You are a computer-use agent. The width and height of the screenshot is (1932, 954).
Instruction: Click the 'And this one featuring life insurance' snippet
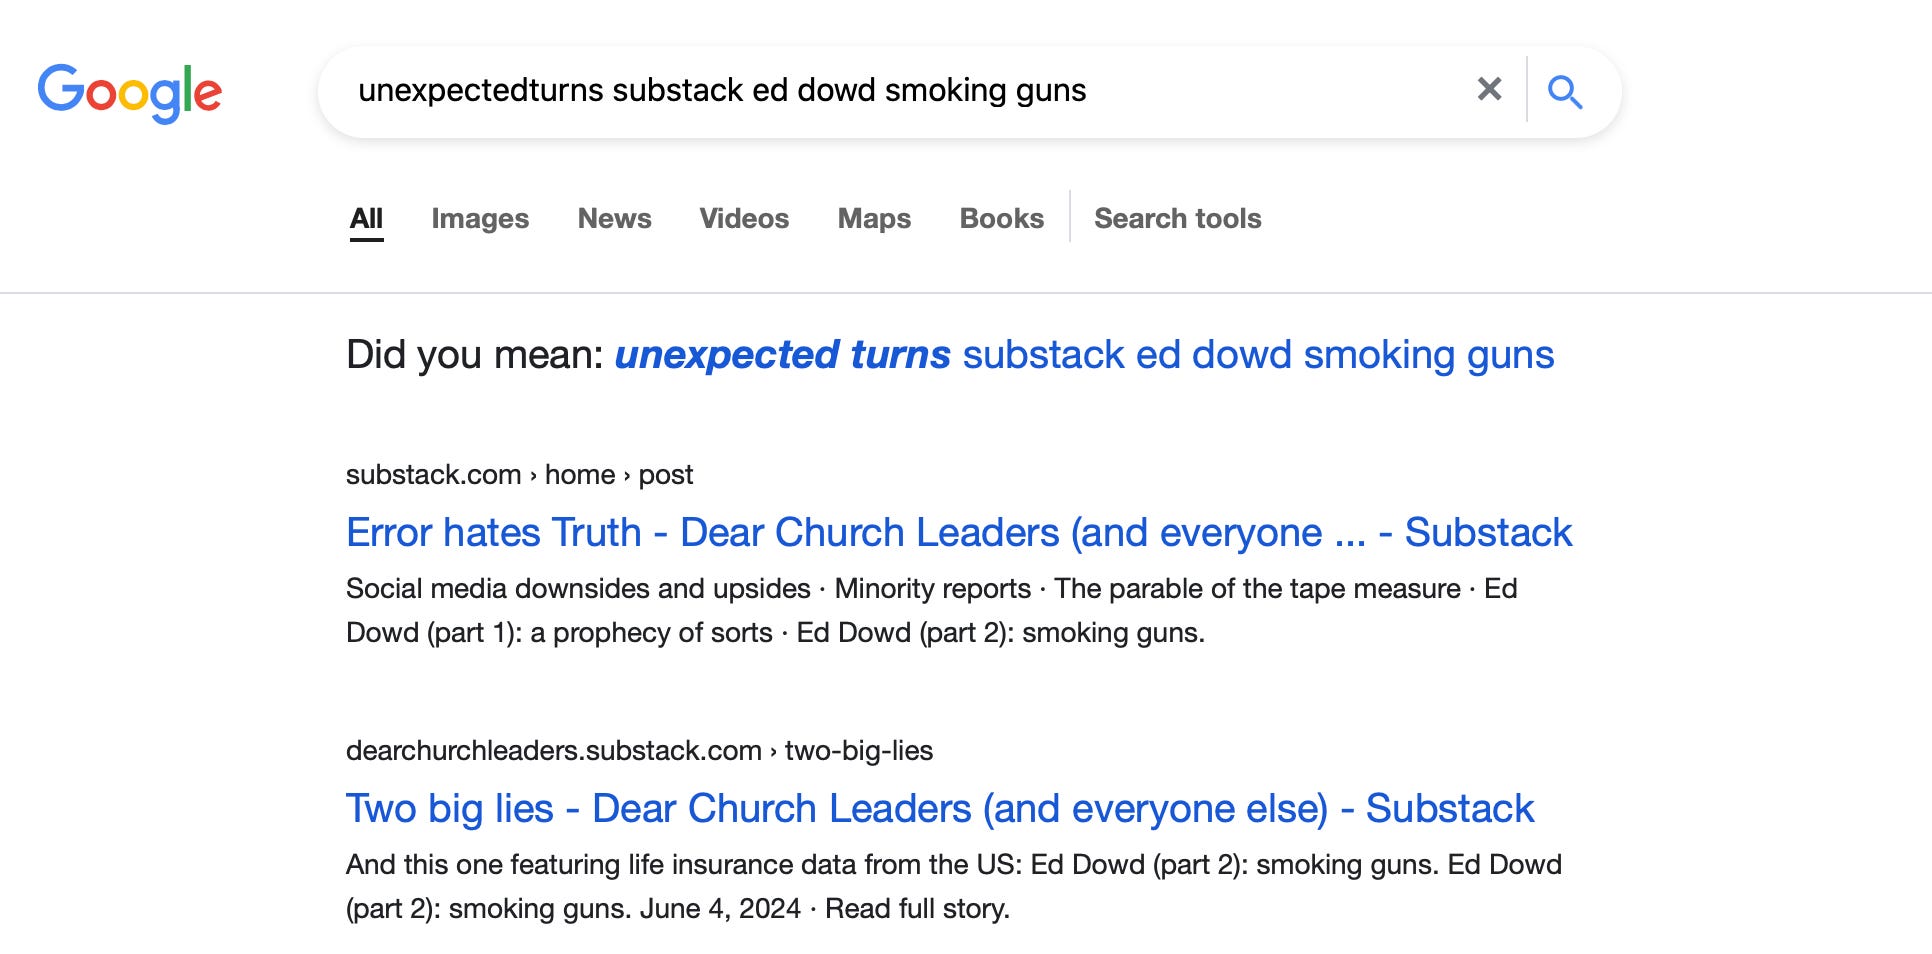pyautogui.click(x=953, y=886)
